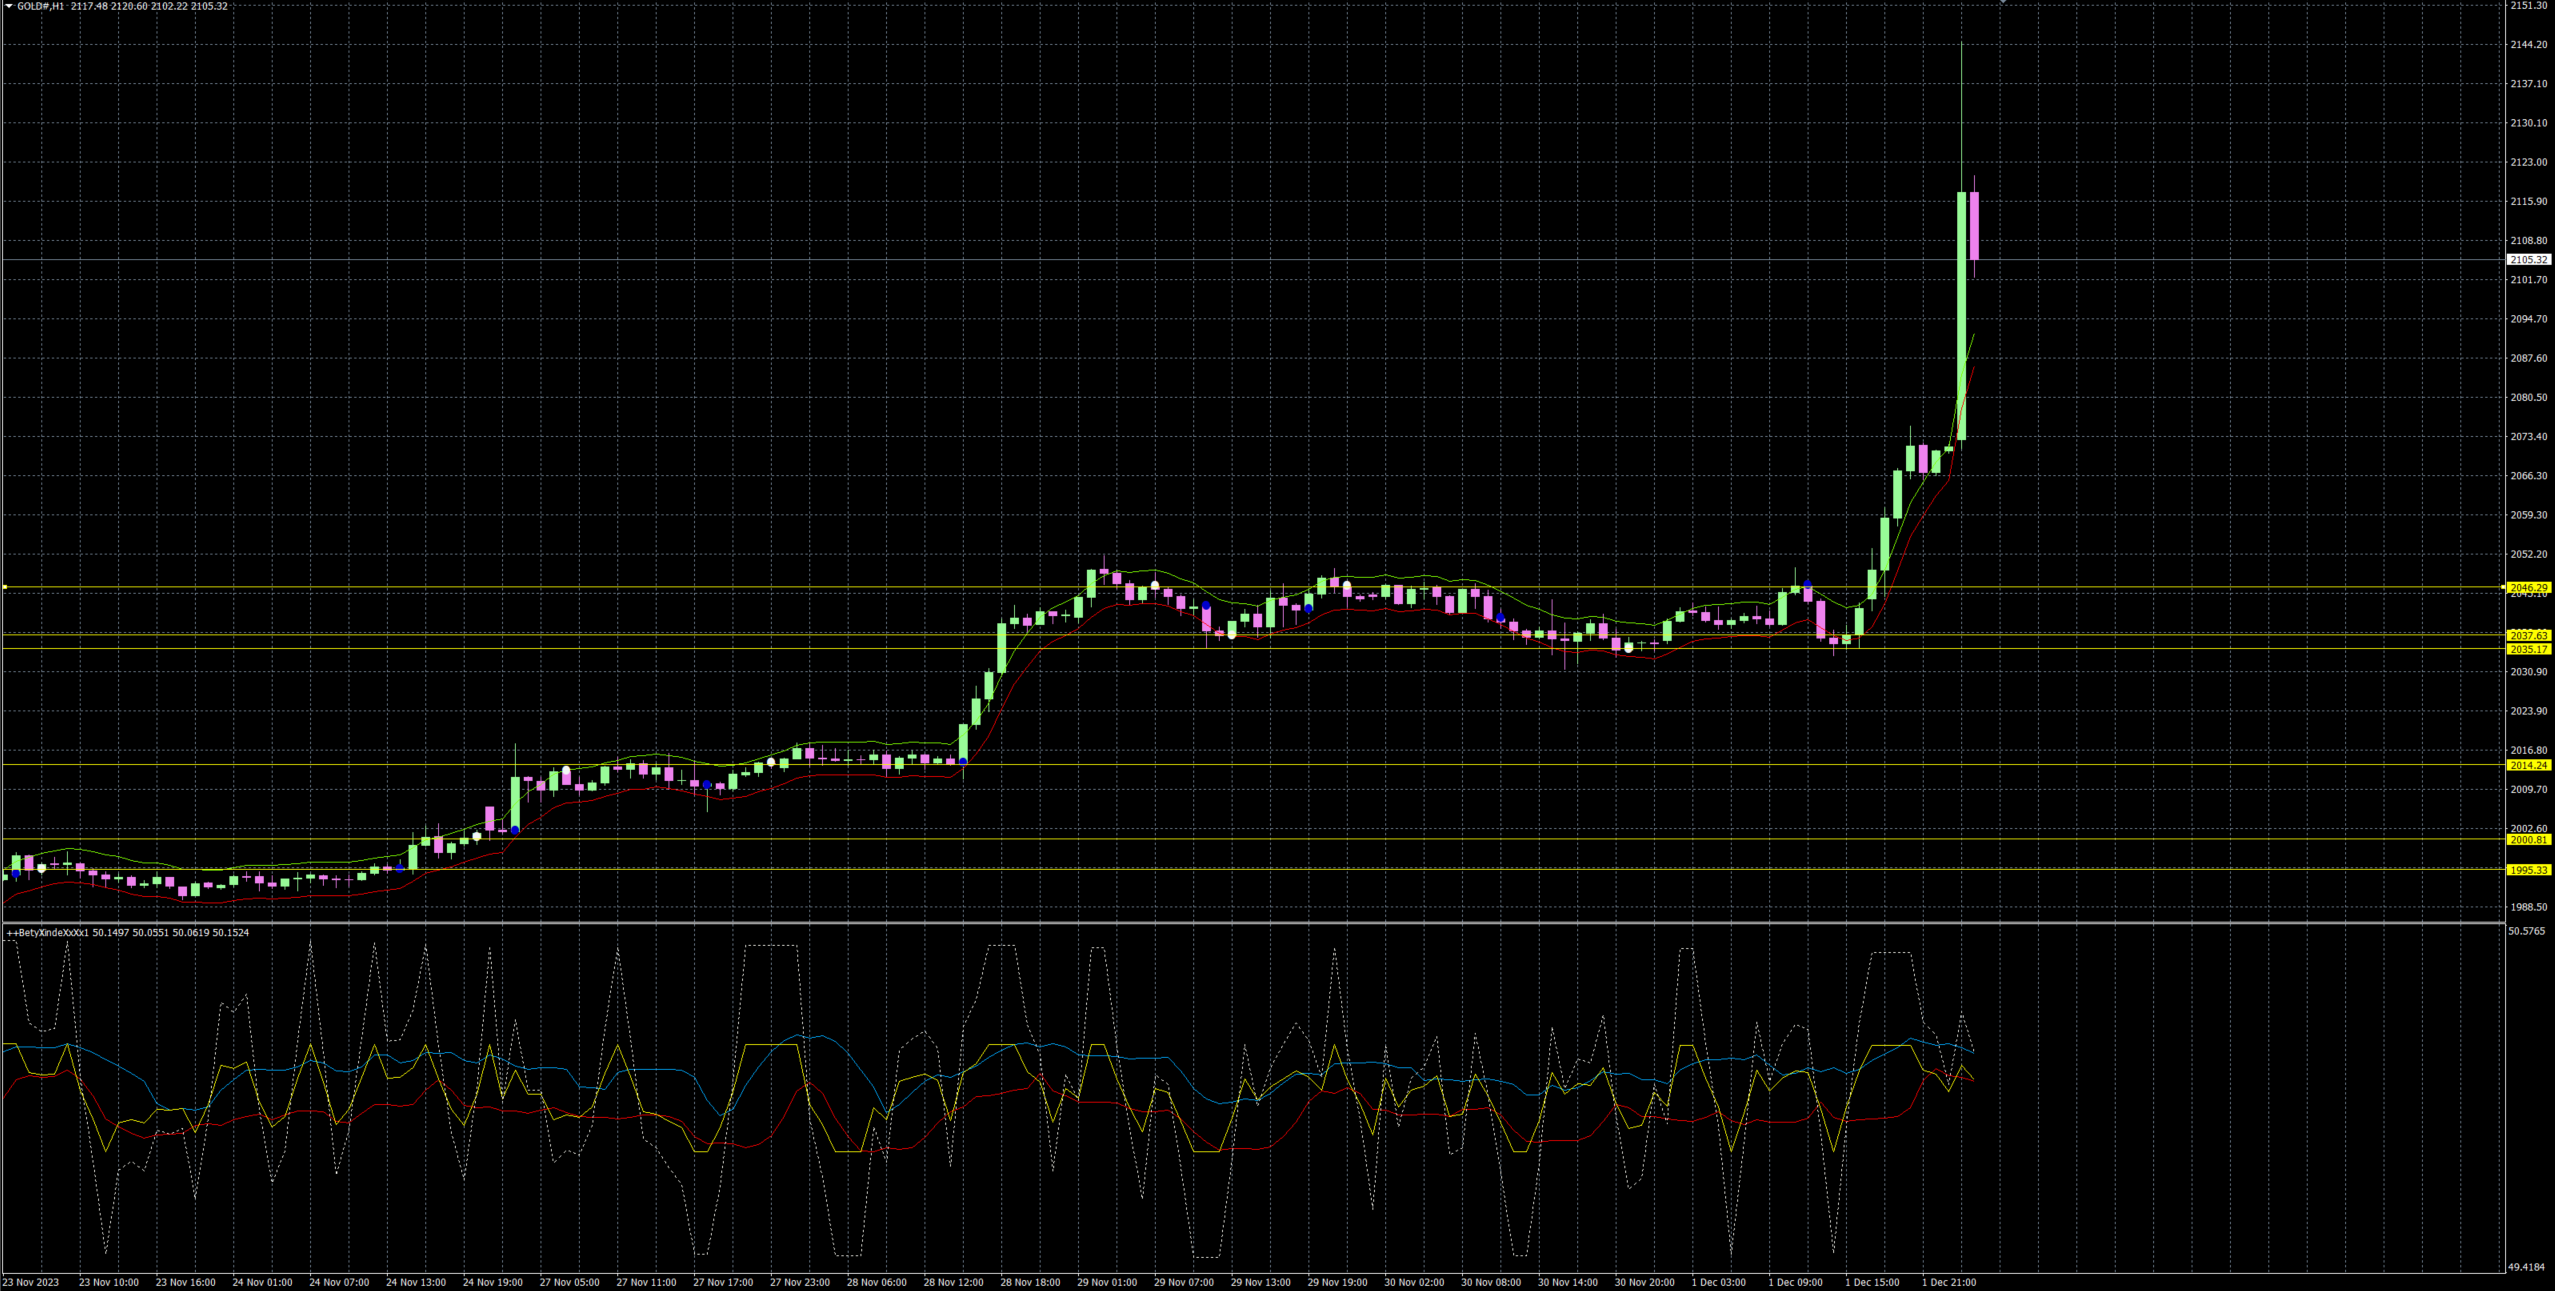
Task: Click the 2151.30 top price scale value
Action: pos(2528,6)
